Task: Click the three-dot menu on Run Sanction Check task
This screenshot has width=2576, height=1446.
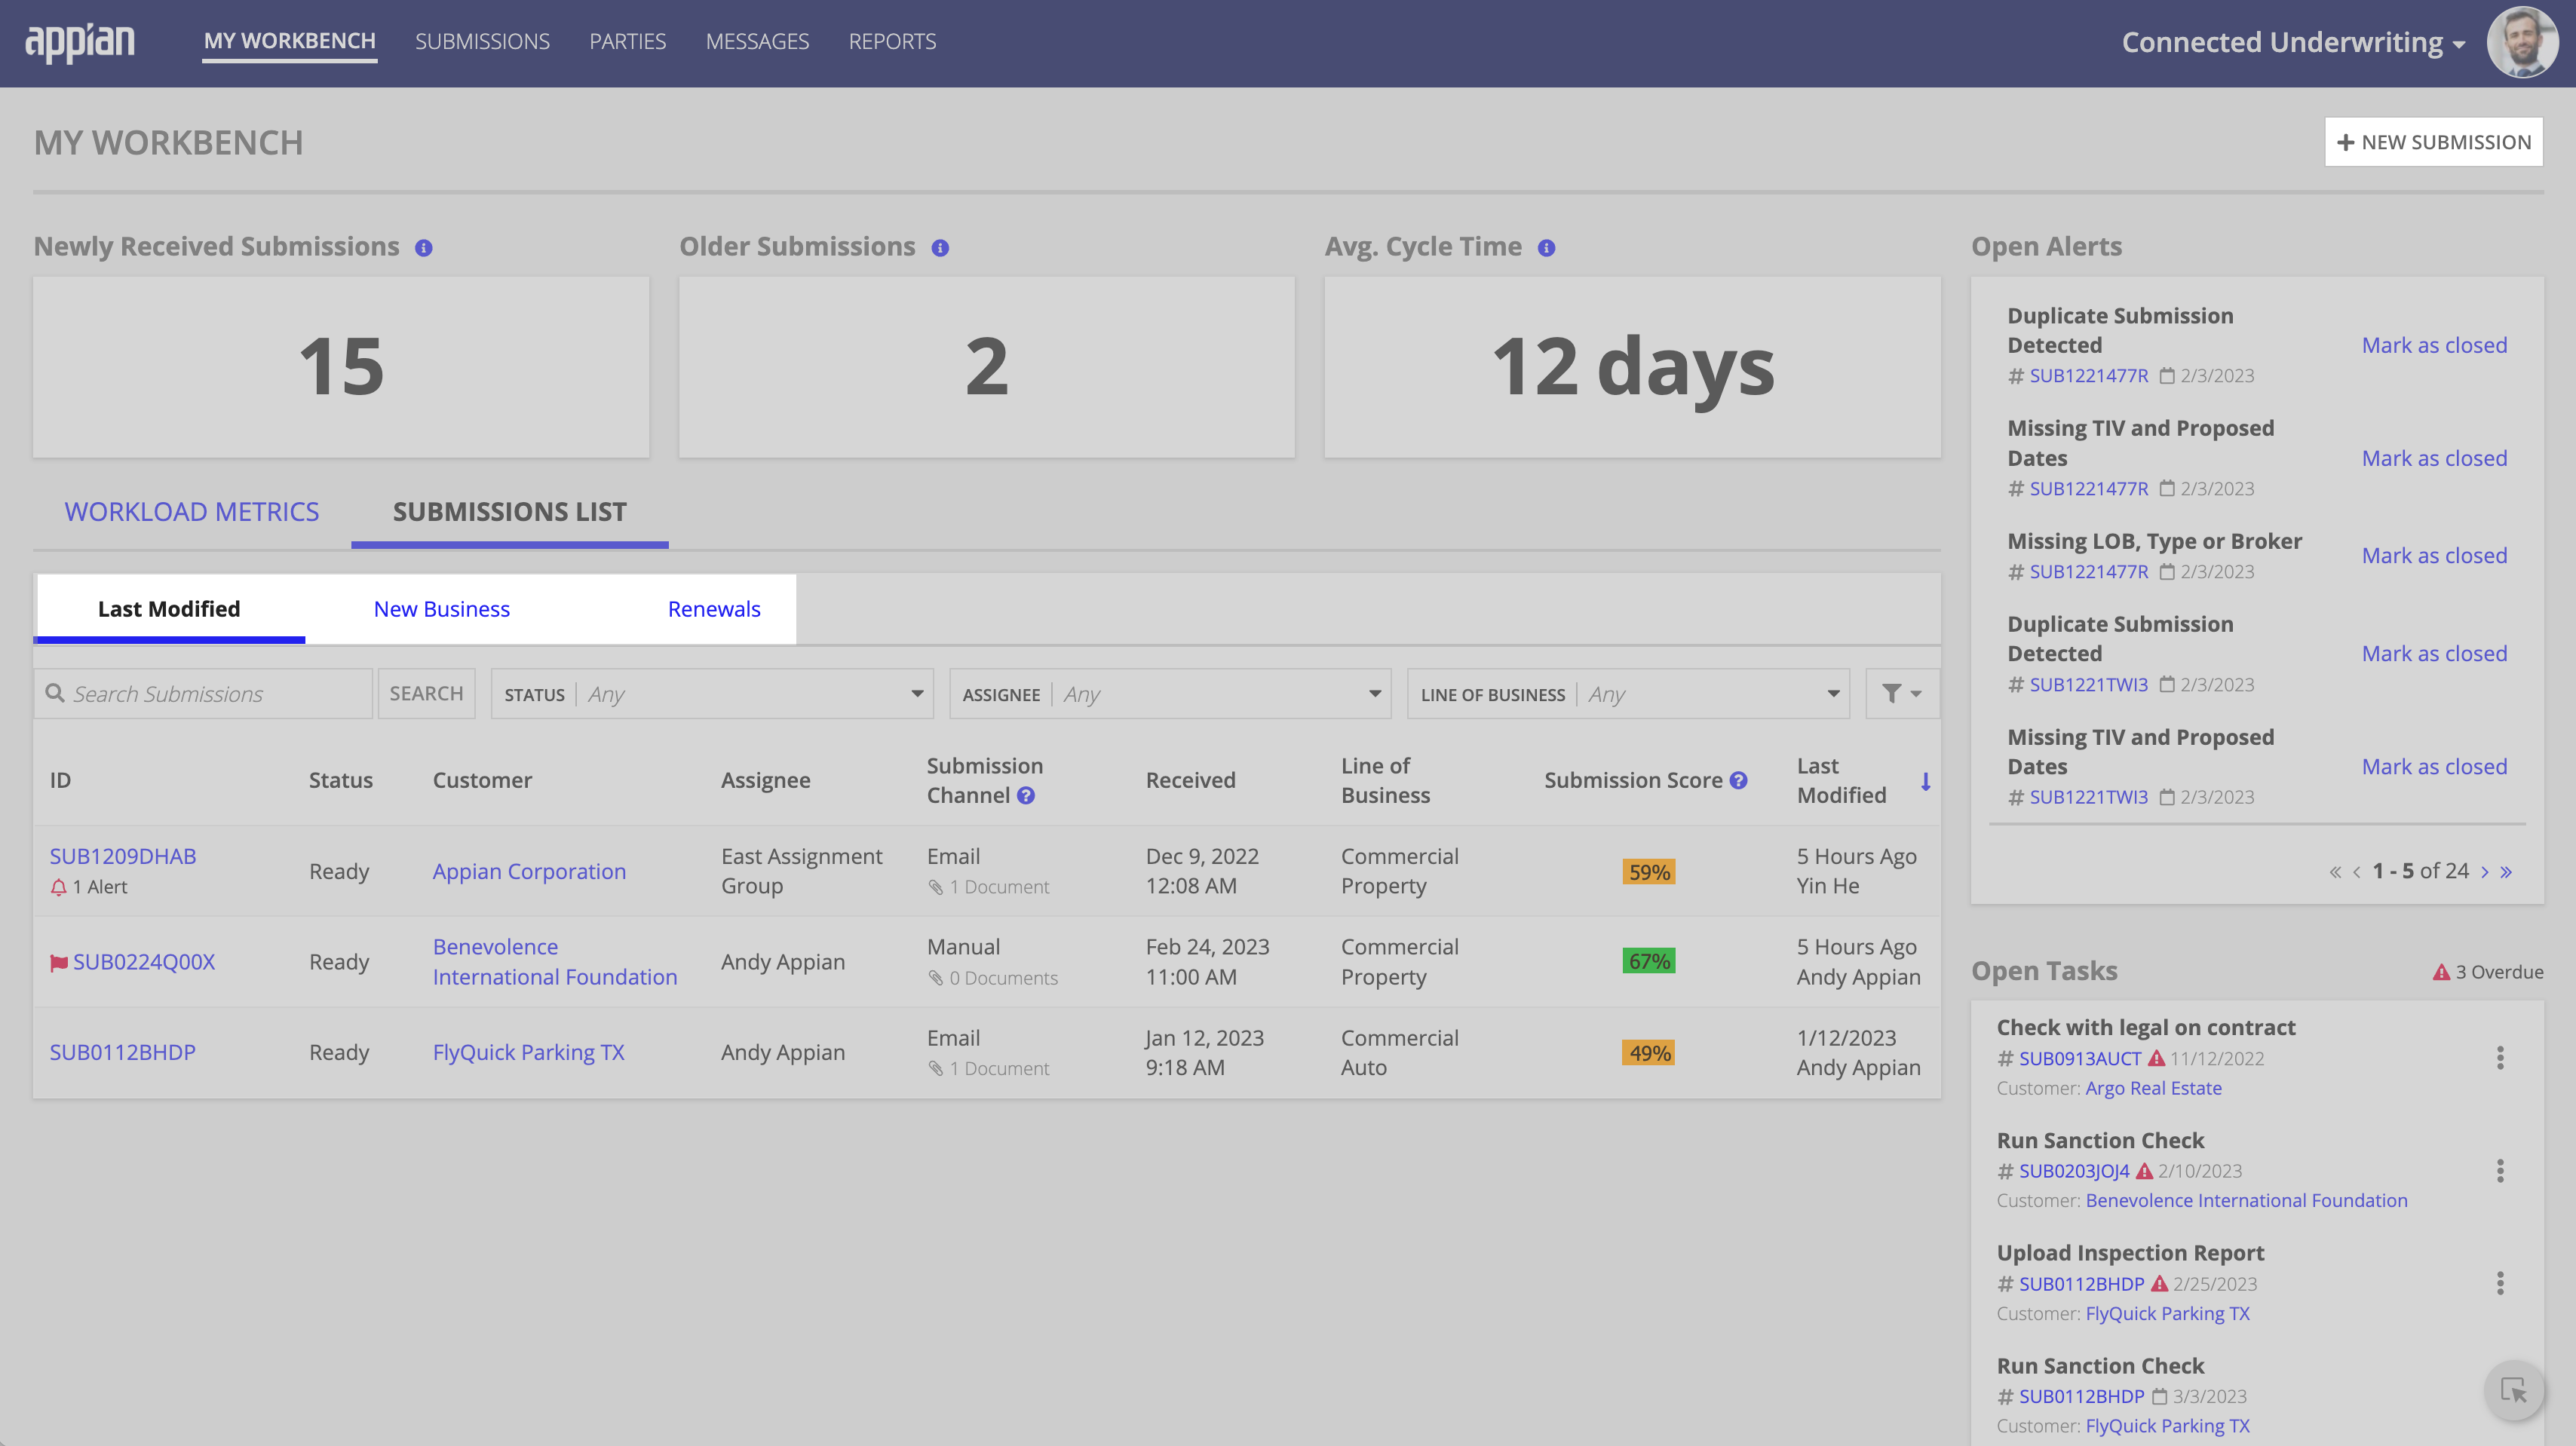Action: [x=2501, y=1170]
